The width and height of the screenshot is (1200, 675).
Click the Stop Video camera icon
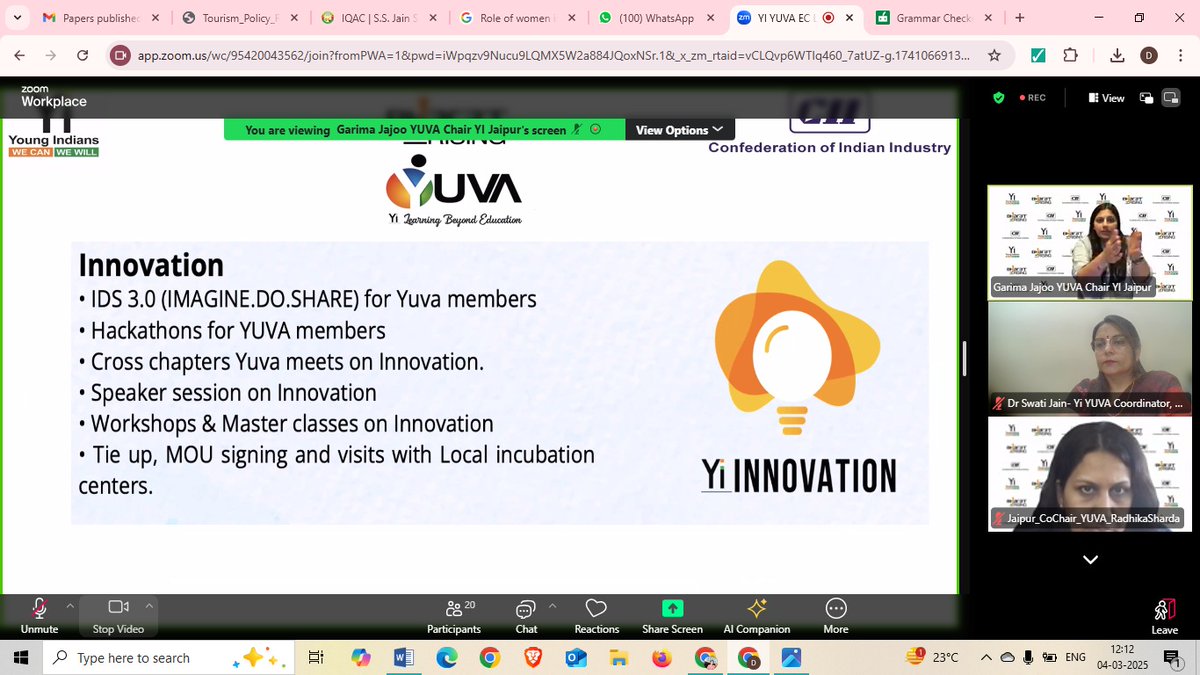tap(118, 607)
